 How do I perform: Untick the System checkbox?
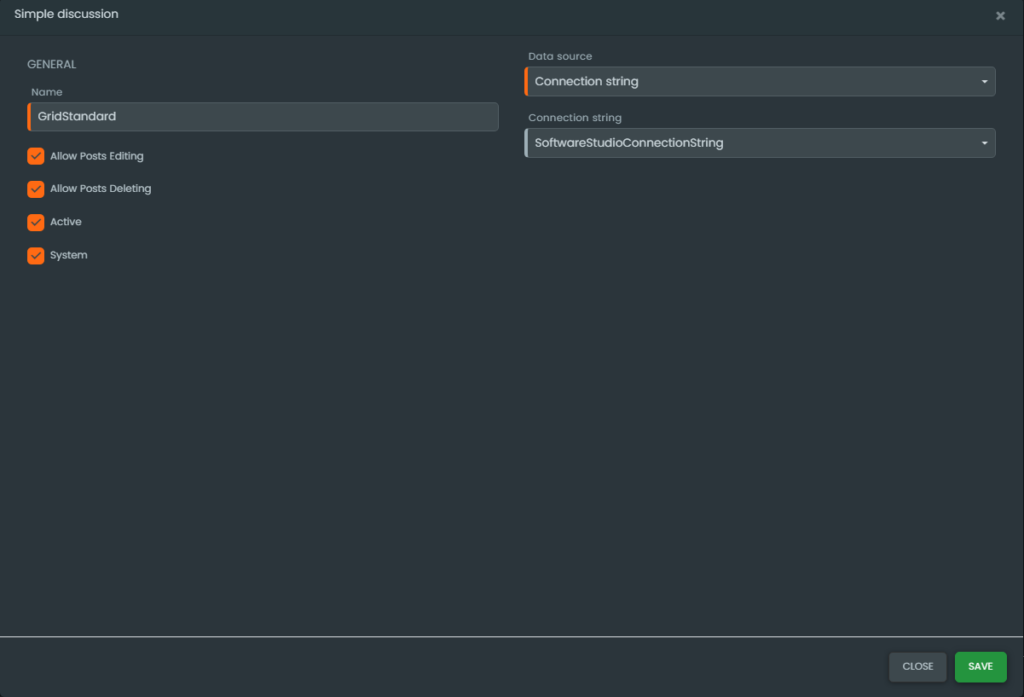pos(36,256)
